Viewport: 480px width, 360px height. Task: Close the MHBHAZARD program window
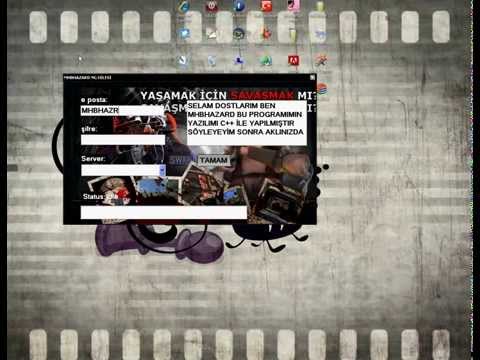tap(312, 77)
